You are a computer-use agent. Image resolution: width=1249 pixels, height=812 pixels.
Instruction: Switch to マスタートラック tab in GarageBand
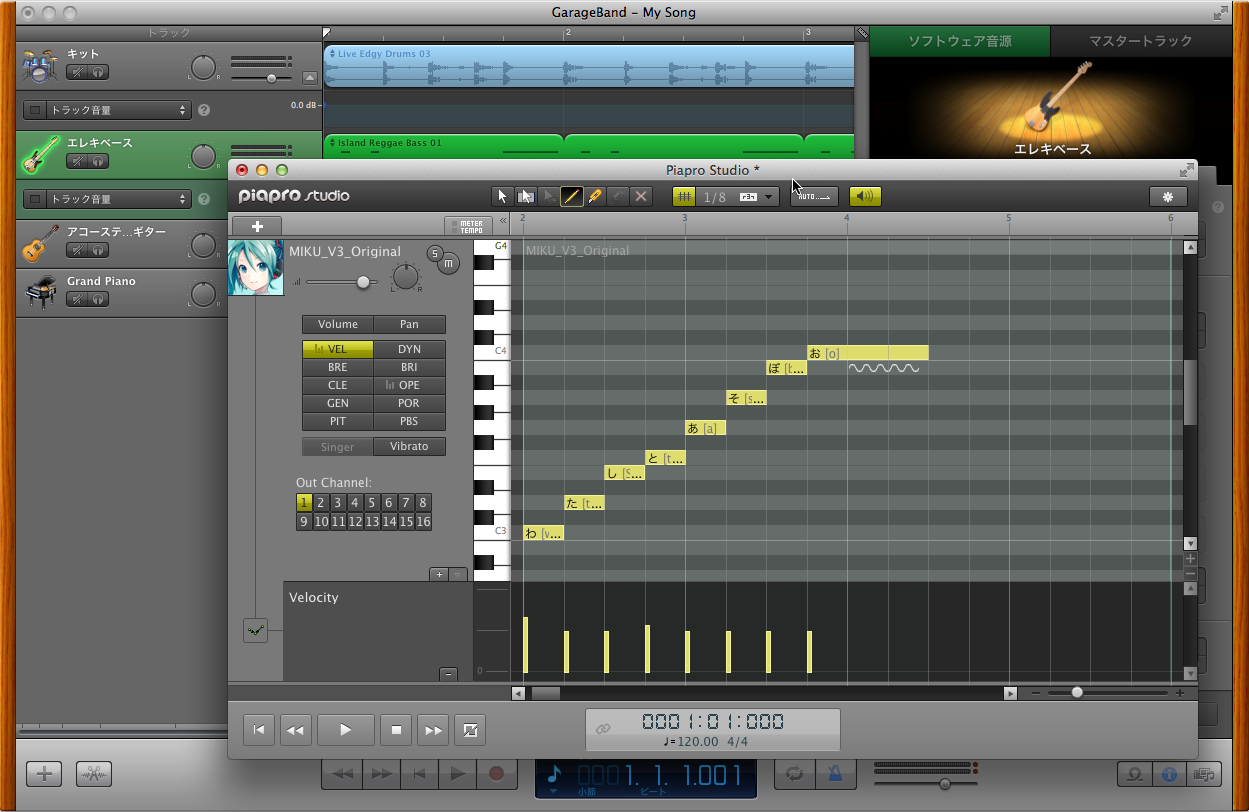tap(1141, 41)
